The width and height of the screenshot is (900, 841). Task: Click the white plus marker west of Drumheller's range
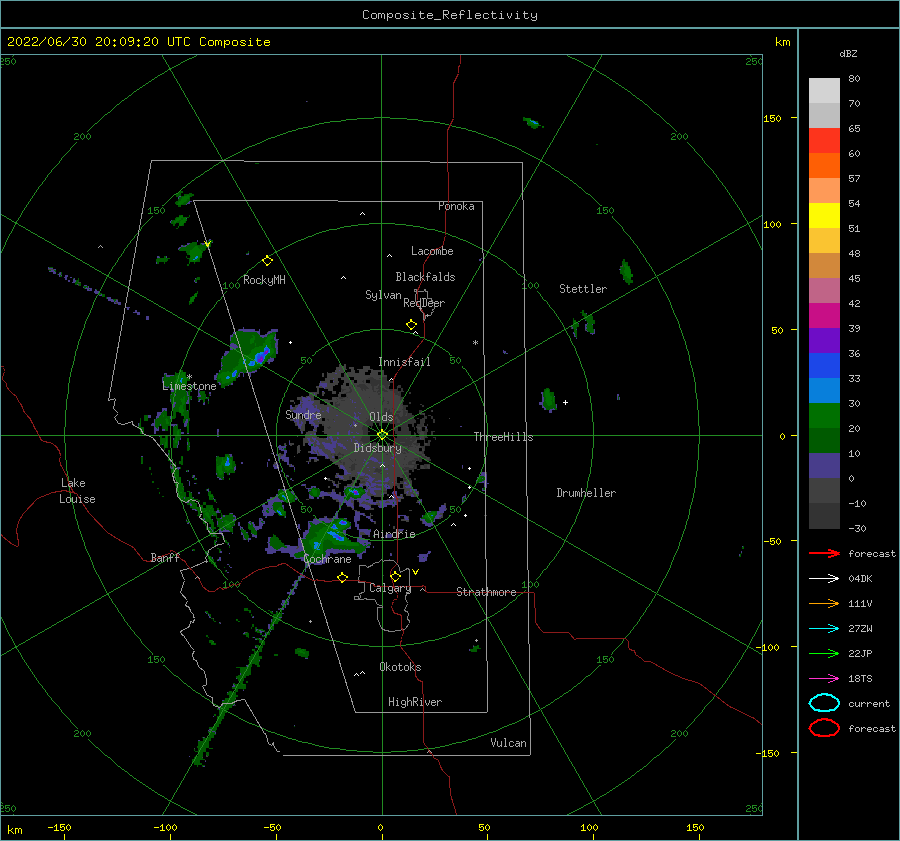(x=565, y=402)
